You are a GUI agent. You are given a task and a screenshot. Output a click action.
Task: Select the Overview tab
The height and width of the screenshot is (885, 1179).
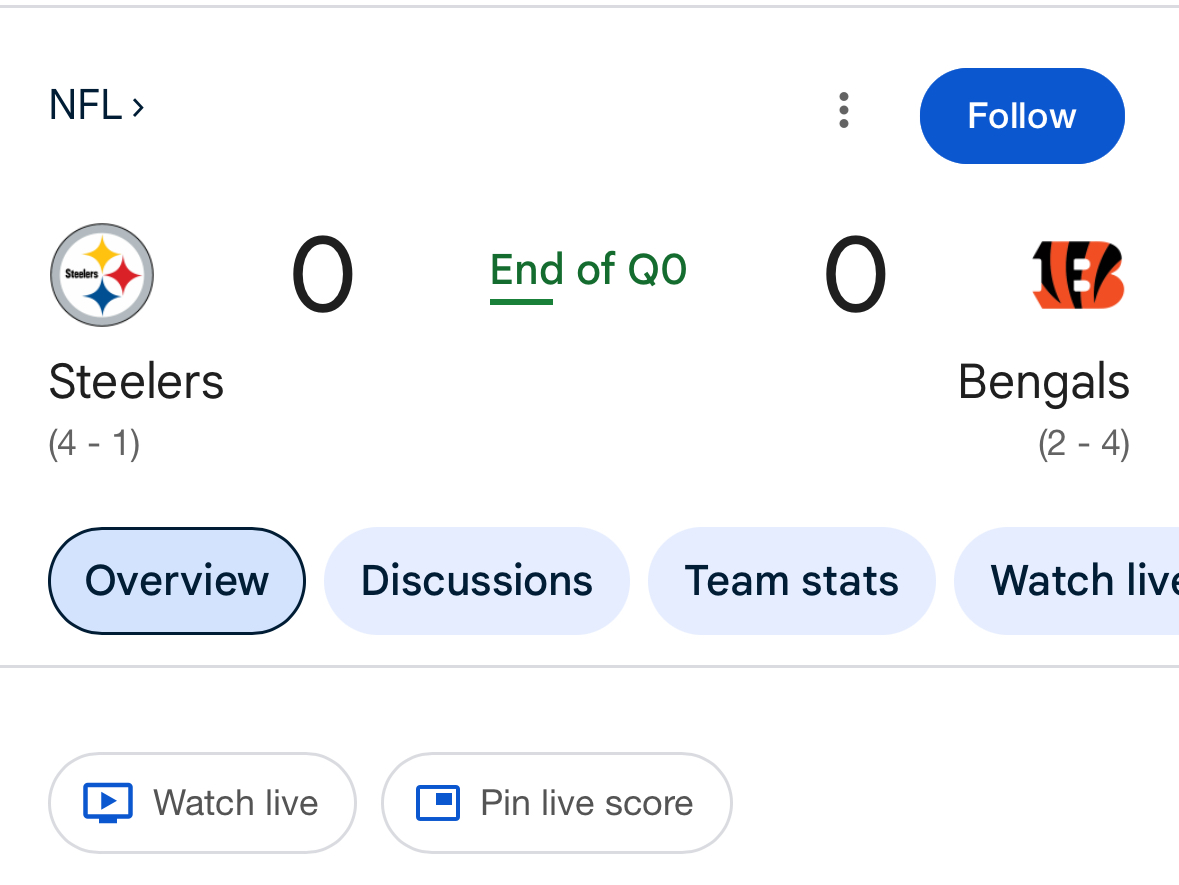(x=177, y=581)
